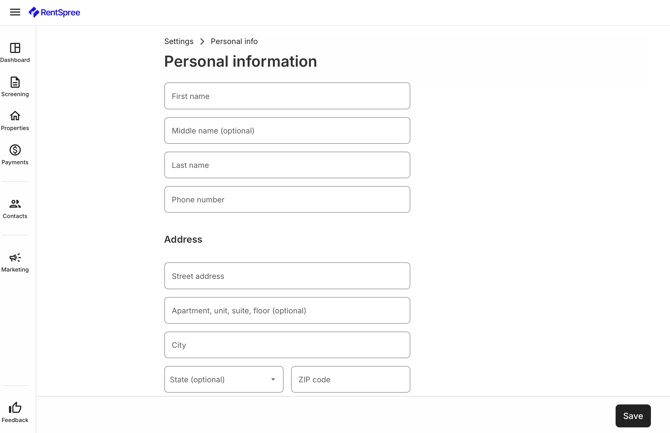Screen dimensions: 670x433
Task: Select the Payments dollar icon
Action: tap(15, 150)
